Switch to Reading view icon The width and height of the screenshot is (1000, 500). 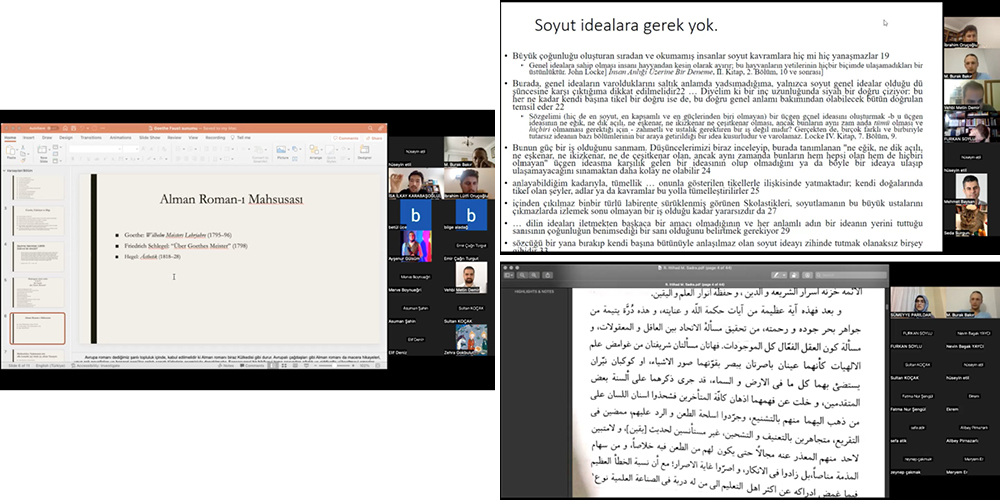(295, 365)
